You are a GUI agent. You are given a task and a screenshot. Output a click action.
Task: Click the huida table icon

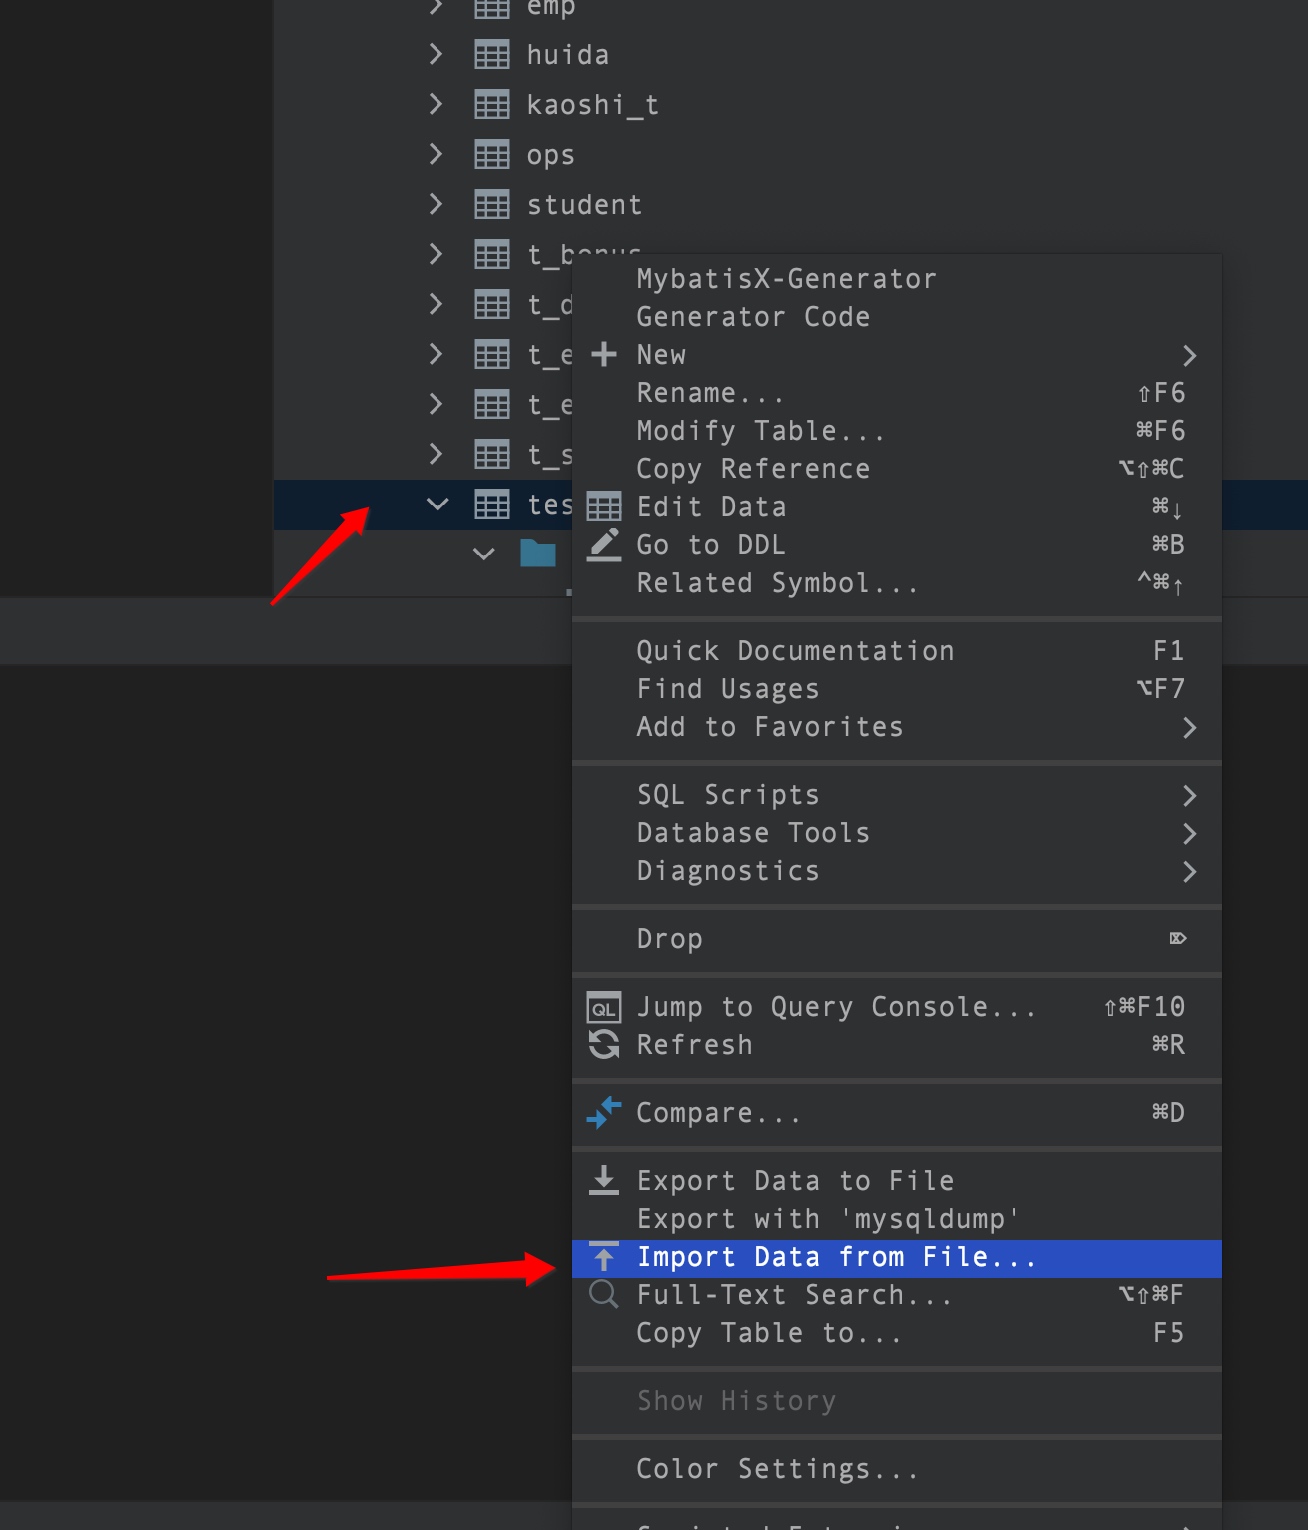click(491, 55)
